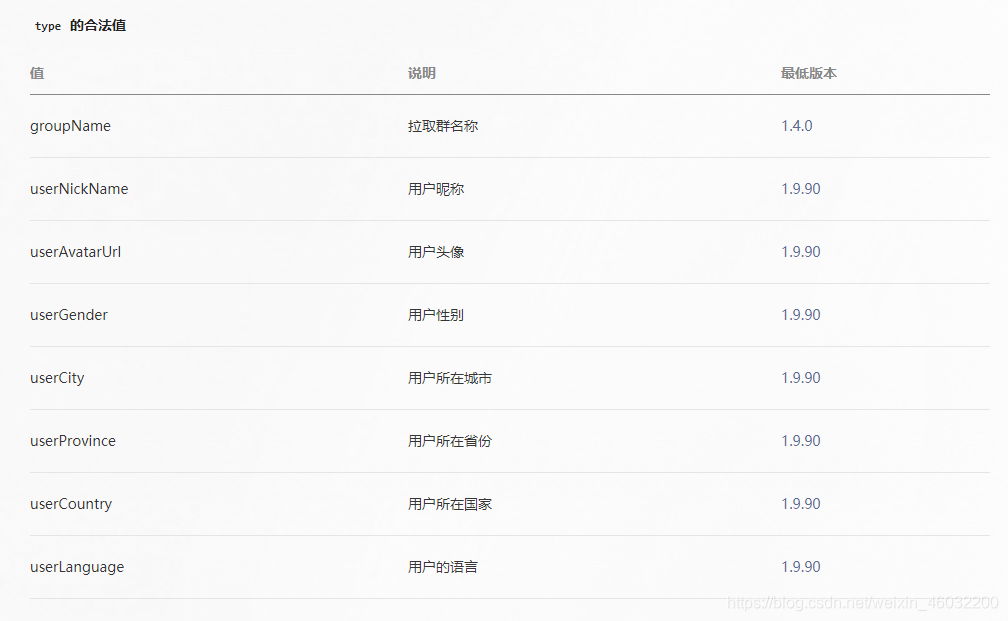Click the 用户头像 description text
The width and height of the screenshot is (1008, 621).
(x=436, y=252)
